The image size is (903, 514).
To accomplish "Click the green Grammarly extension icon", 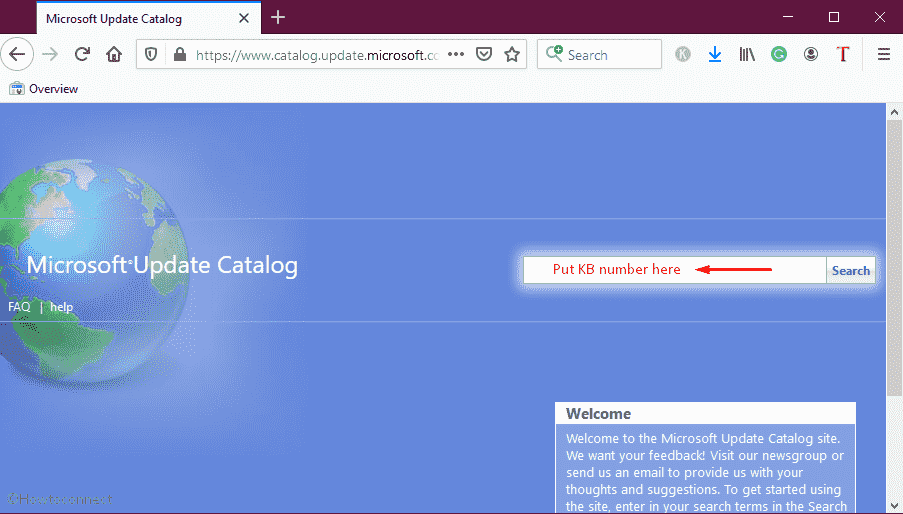I will (x=779, y=55).
